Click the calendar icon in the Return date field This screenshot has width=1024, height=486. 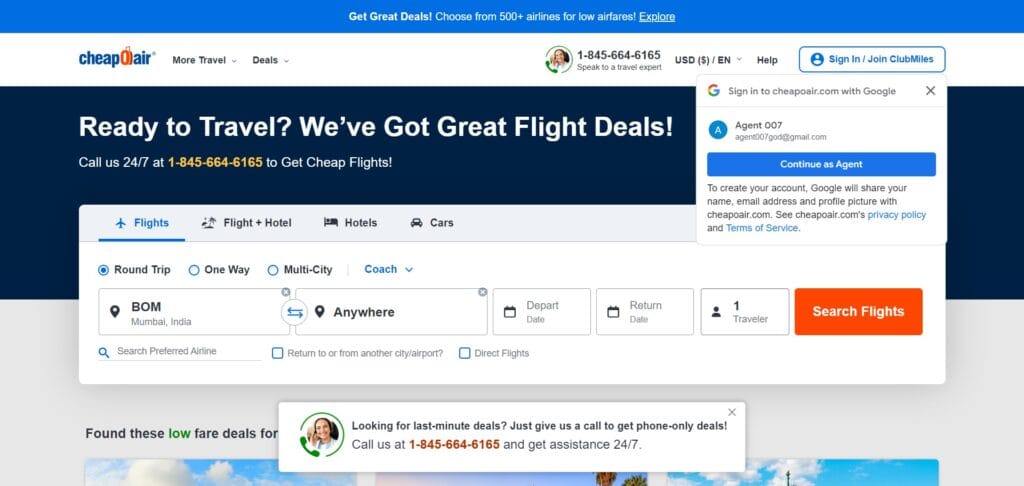[613, 312]
